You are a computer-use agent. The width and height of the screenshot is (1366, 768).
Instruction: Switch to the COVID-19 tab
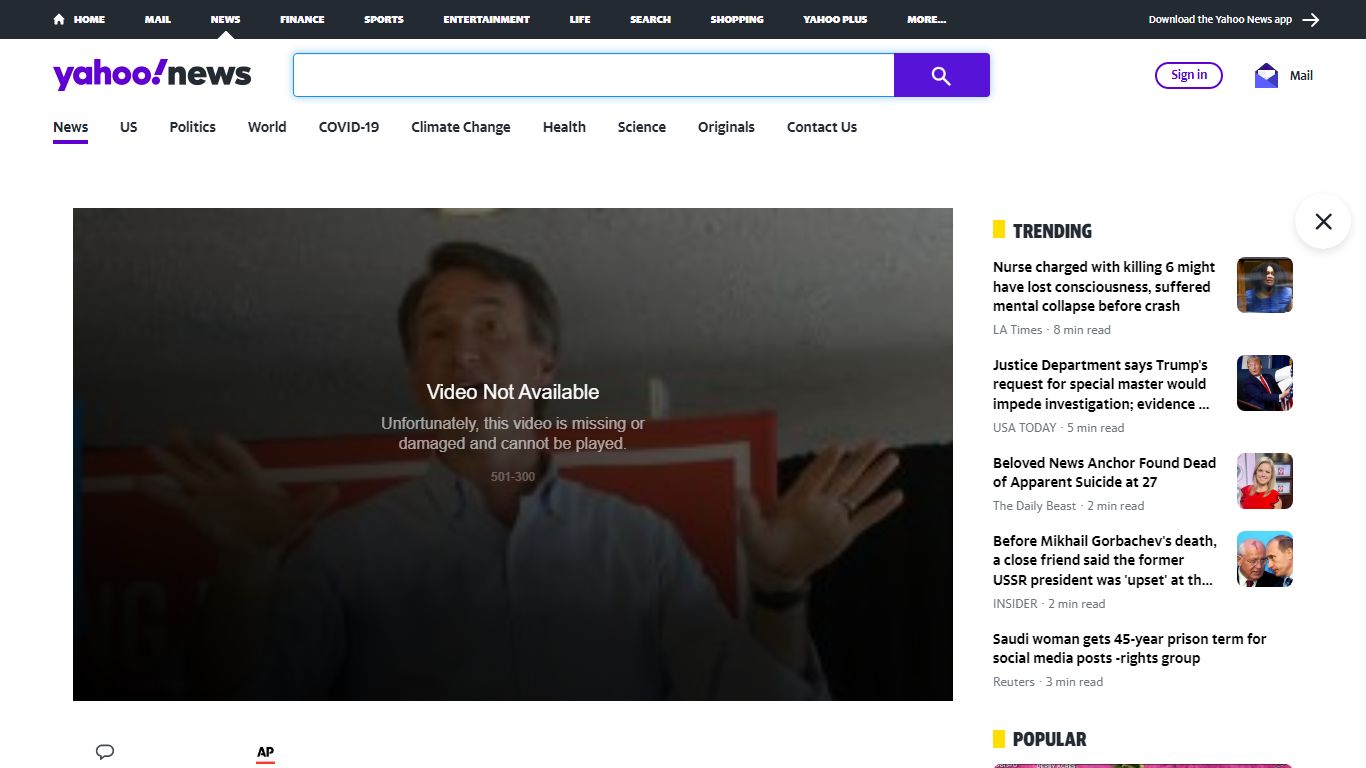tap(349, 127)
